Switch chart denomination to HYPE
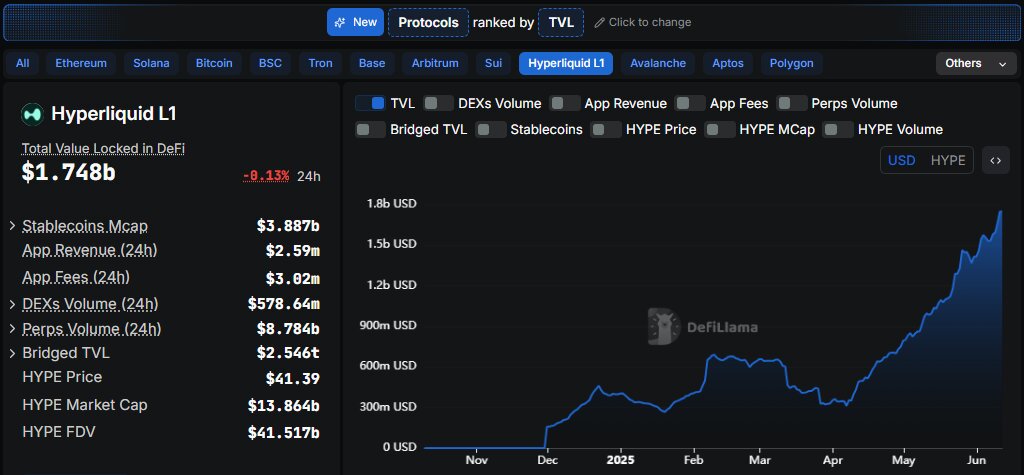Screen dimensions: 1024x475 (x=948, y=160)
